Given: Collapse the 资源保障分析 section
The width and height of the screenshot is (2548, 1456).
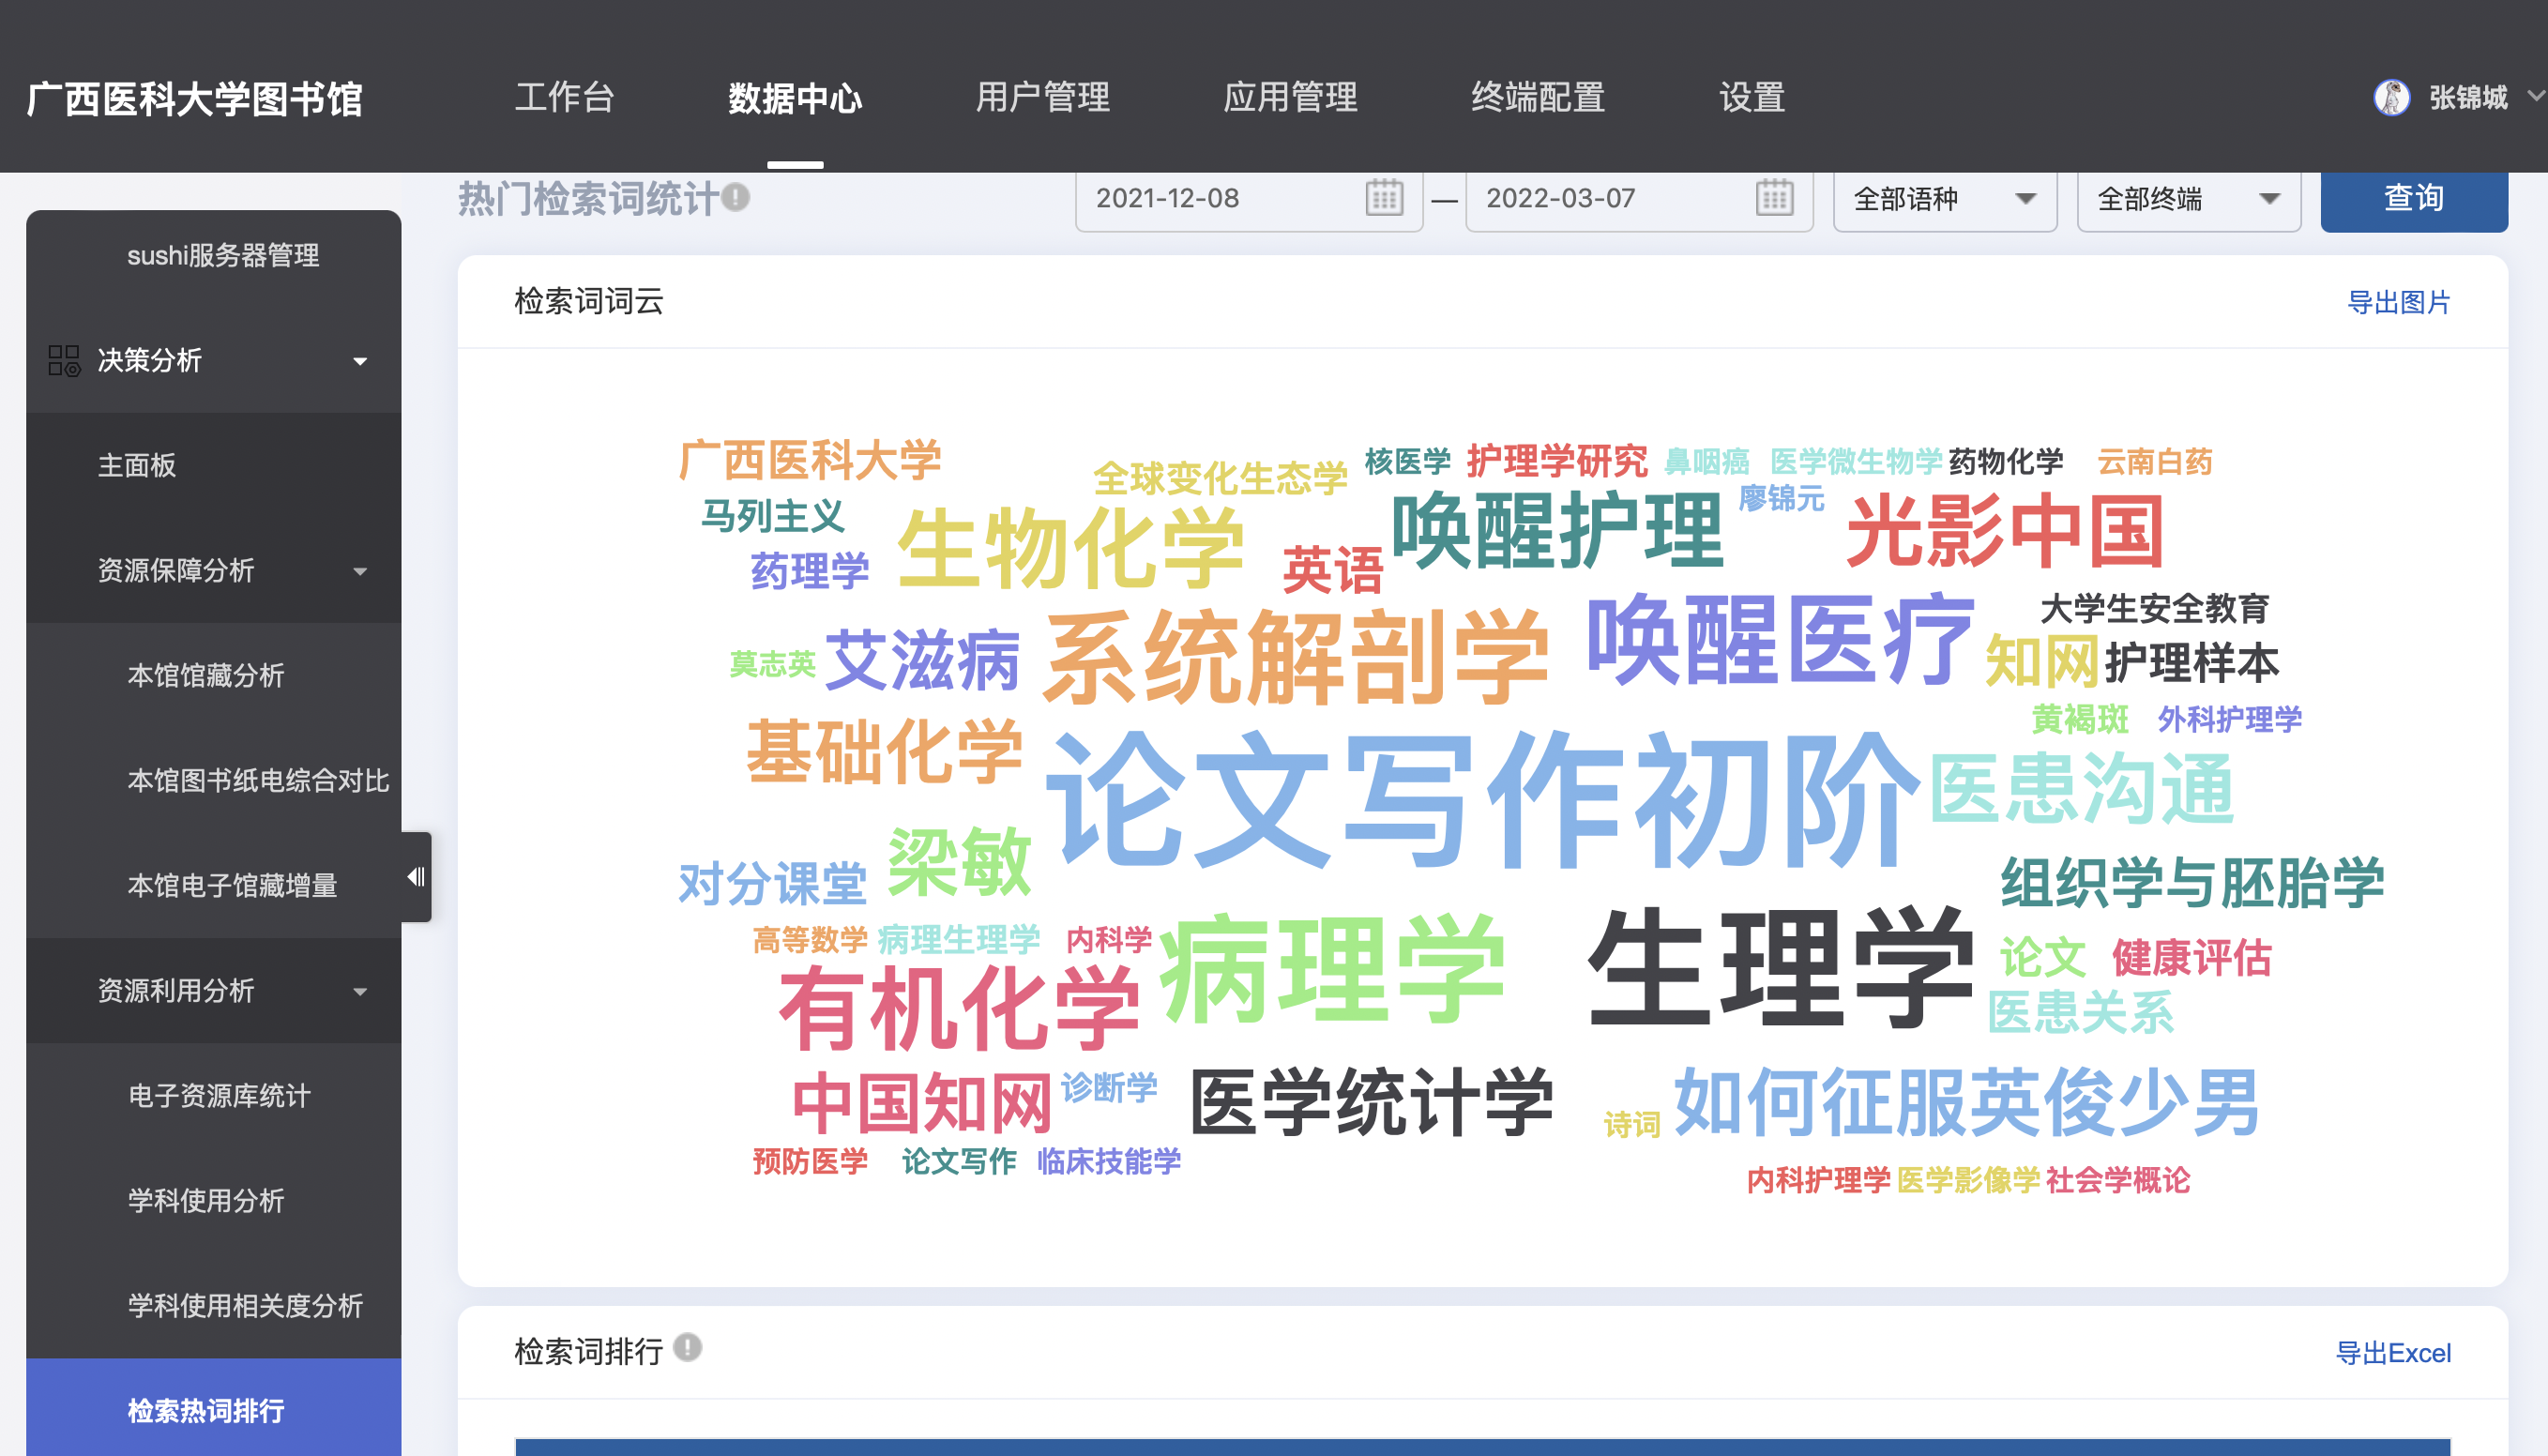Looking at the screenshot, I should pyautogui.click(x=360, y=571).
